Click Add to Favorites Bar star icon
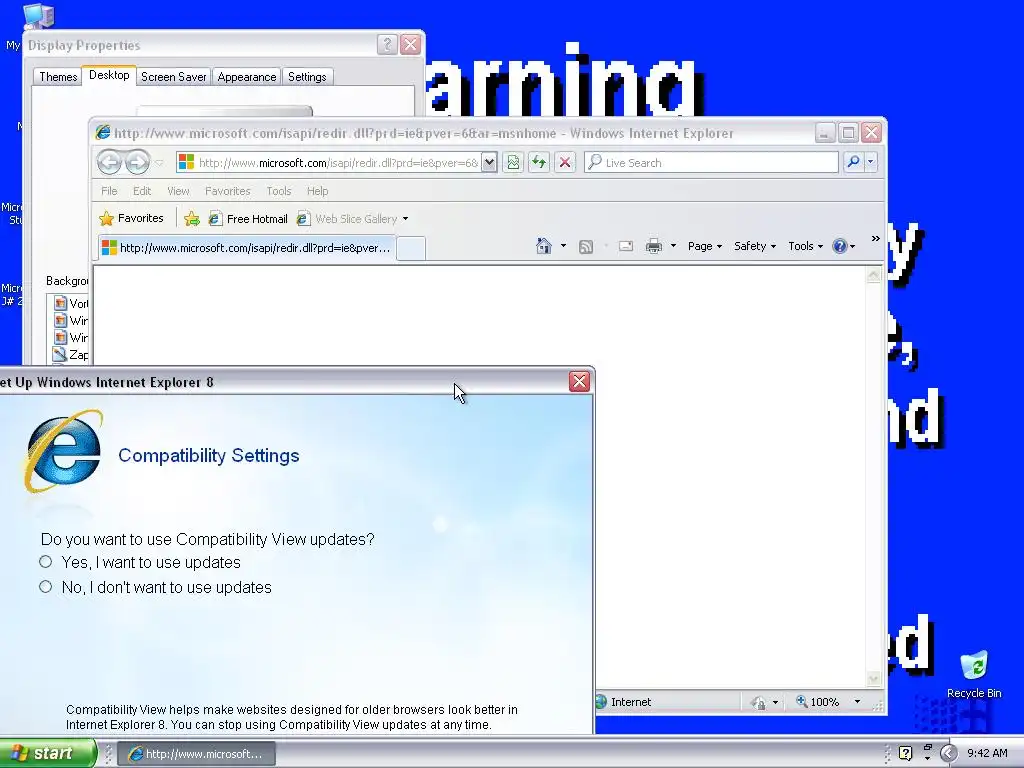Image resolution: width=1024 pixels, height=768 pixels. 192,219
